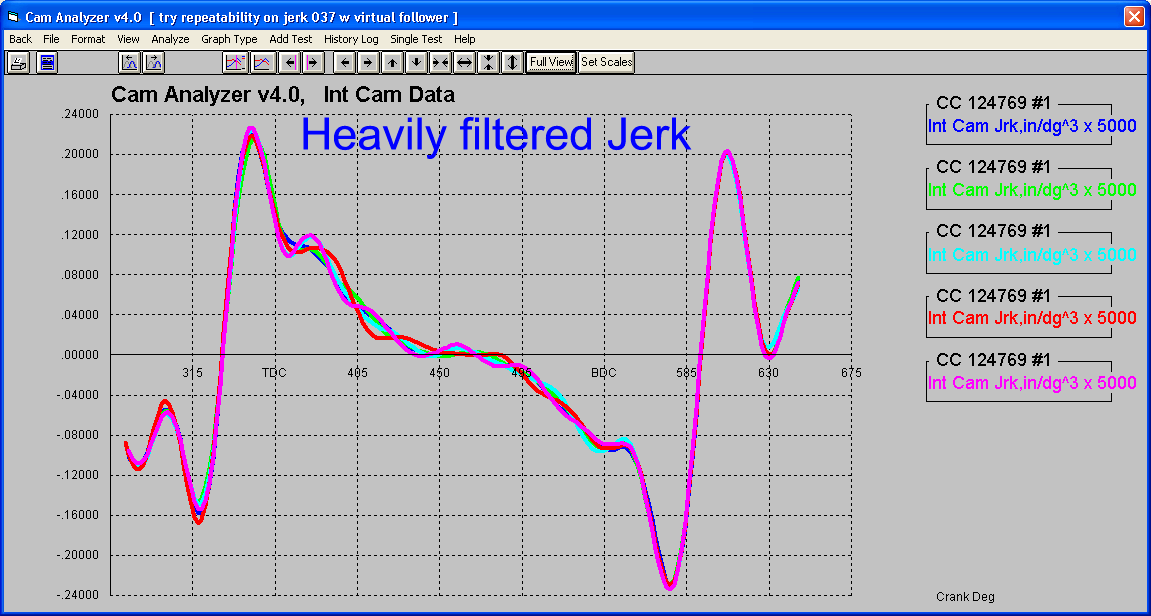Open the Format menu

(88, 39)
